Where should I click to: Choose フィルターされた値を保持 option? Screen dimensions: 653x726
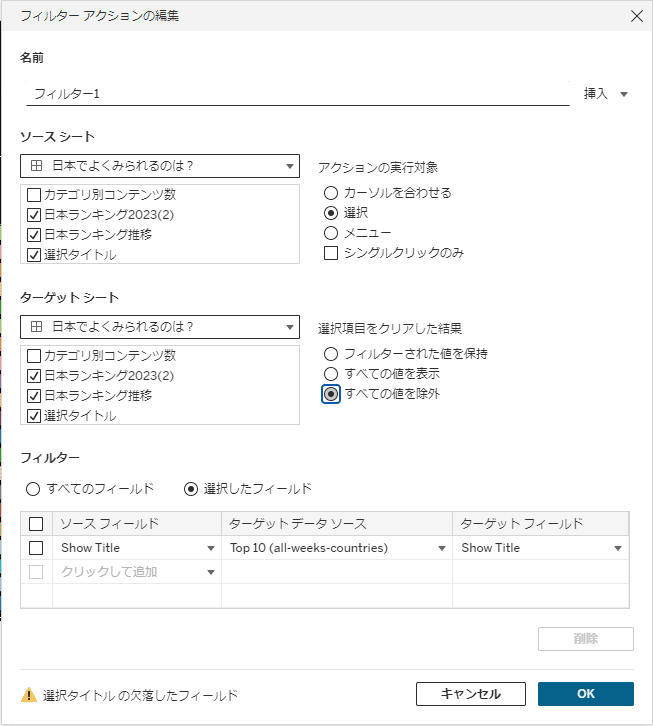point(331,353)
